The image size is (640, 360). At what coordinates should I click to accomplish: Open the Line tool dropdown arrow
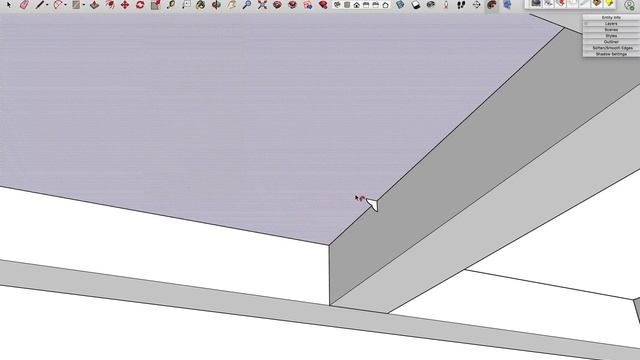point(47,5)
